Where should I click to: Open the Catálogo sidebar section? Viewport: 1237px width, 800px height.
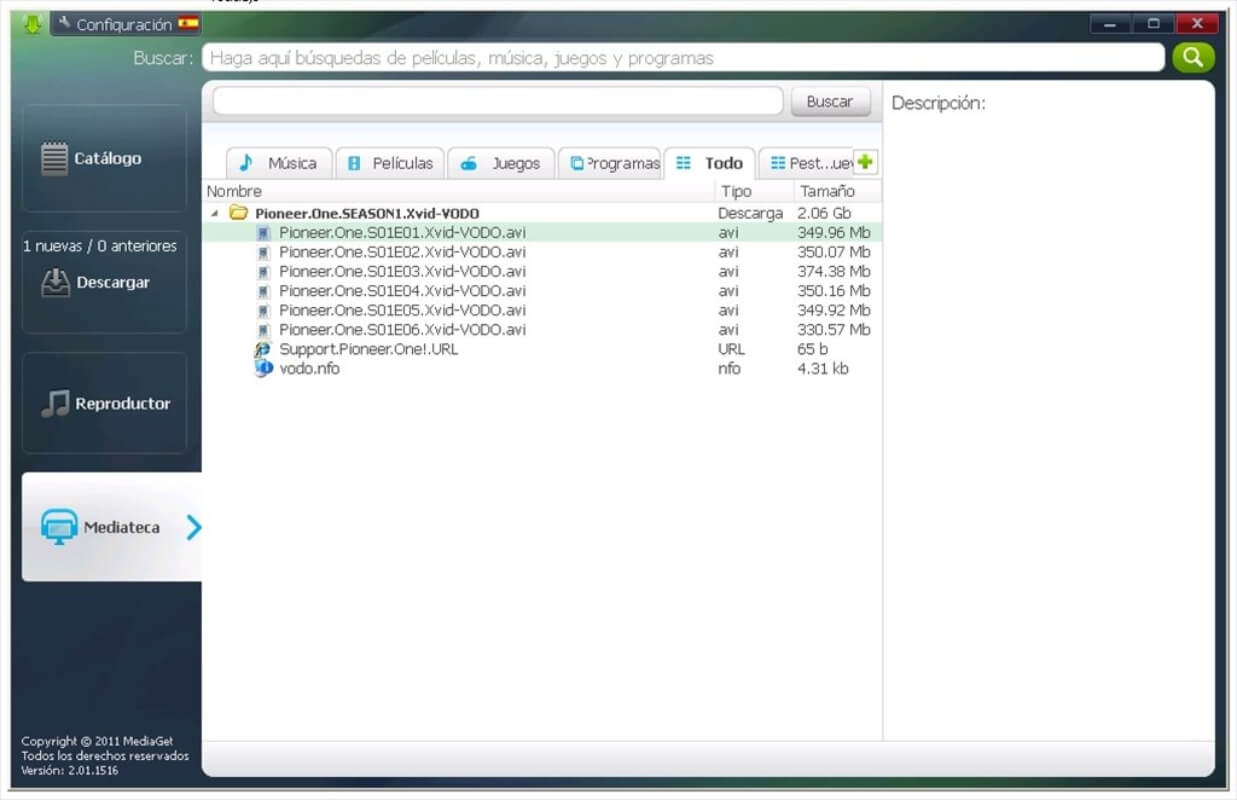coord(104,158)
